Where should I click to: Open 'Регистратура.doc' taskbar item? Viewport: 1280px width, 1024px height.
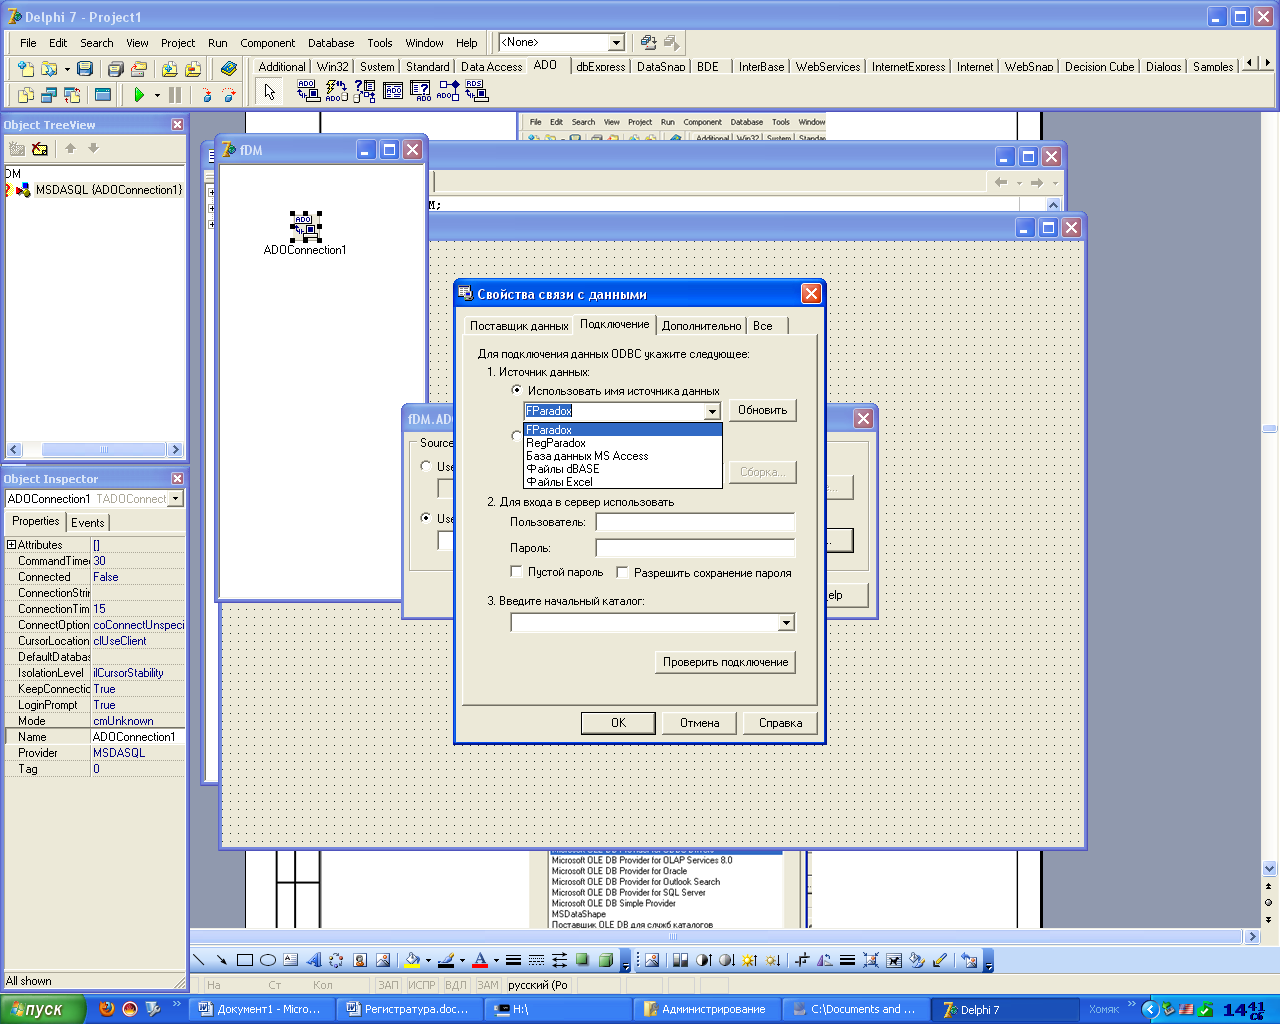408,1010
